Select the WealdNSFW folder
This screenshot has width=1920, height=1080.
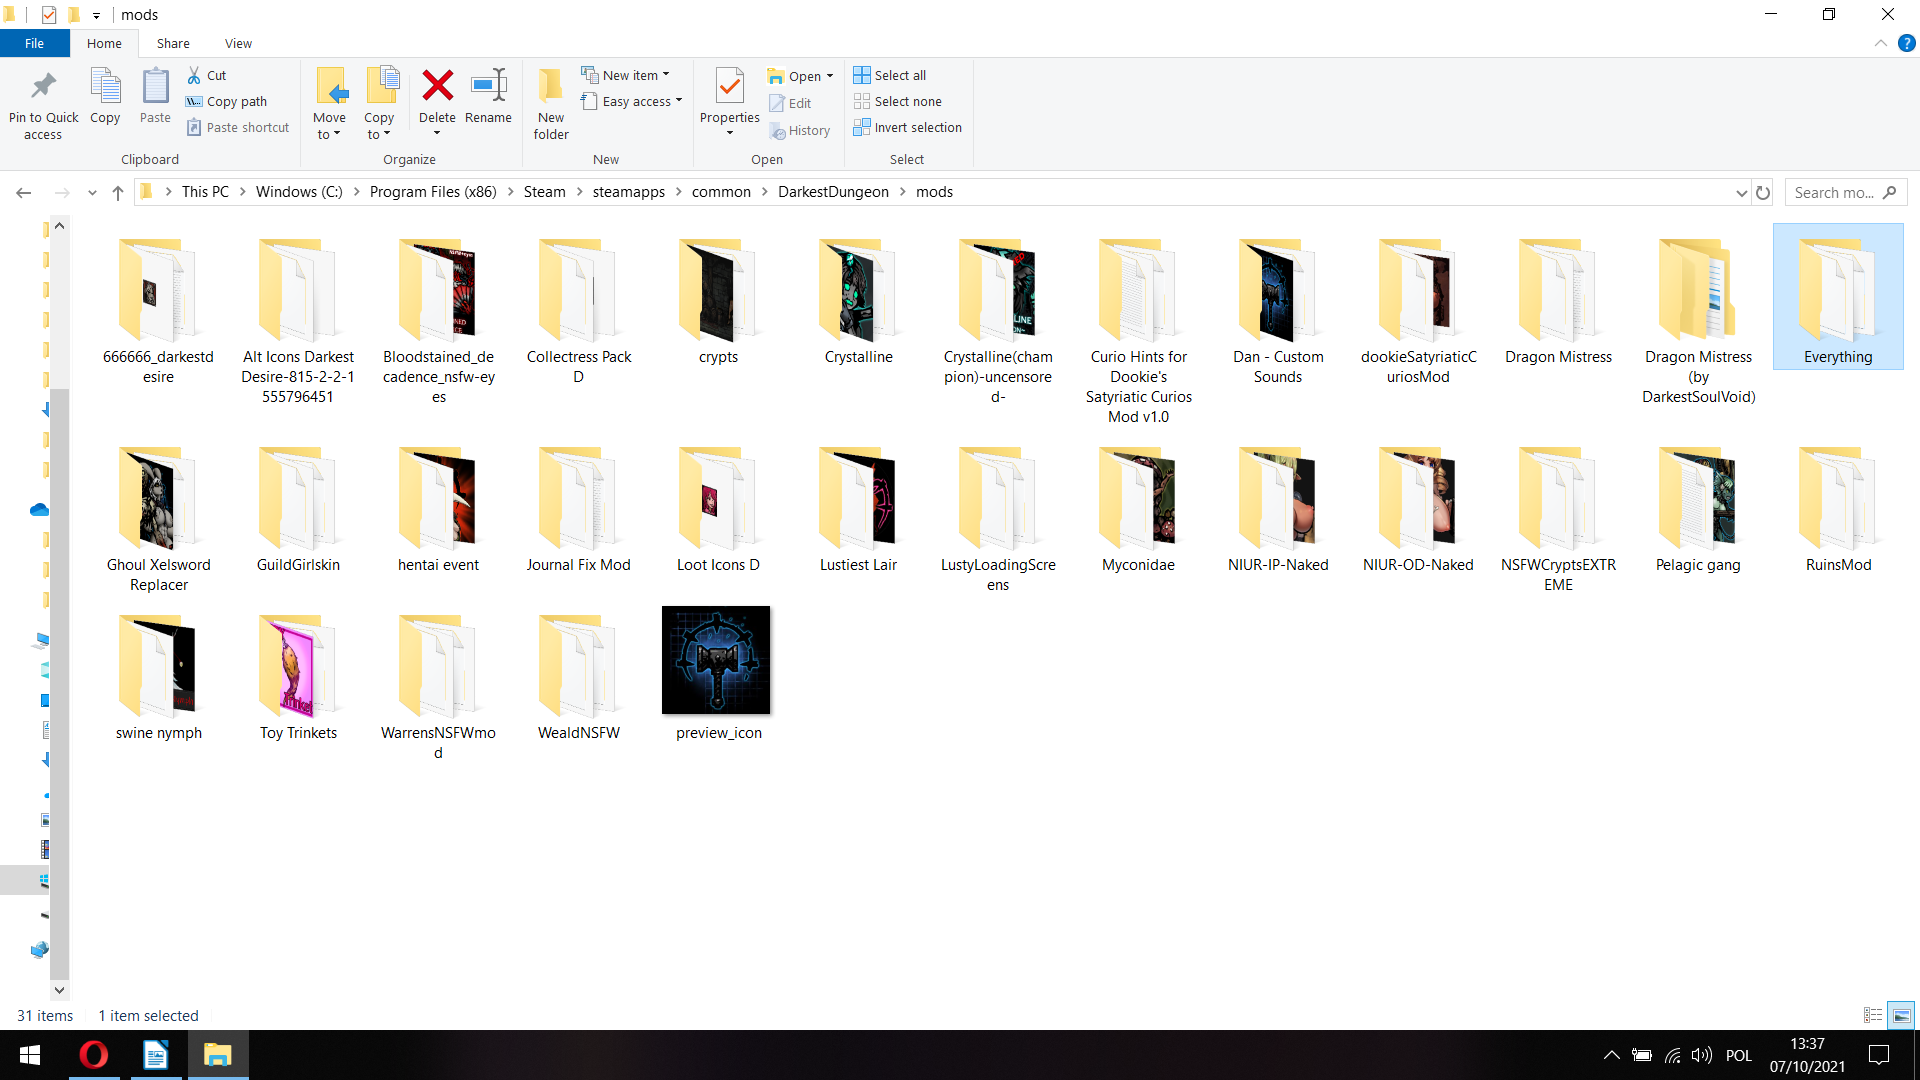coord(578,677)
